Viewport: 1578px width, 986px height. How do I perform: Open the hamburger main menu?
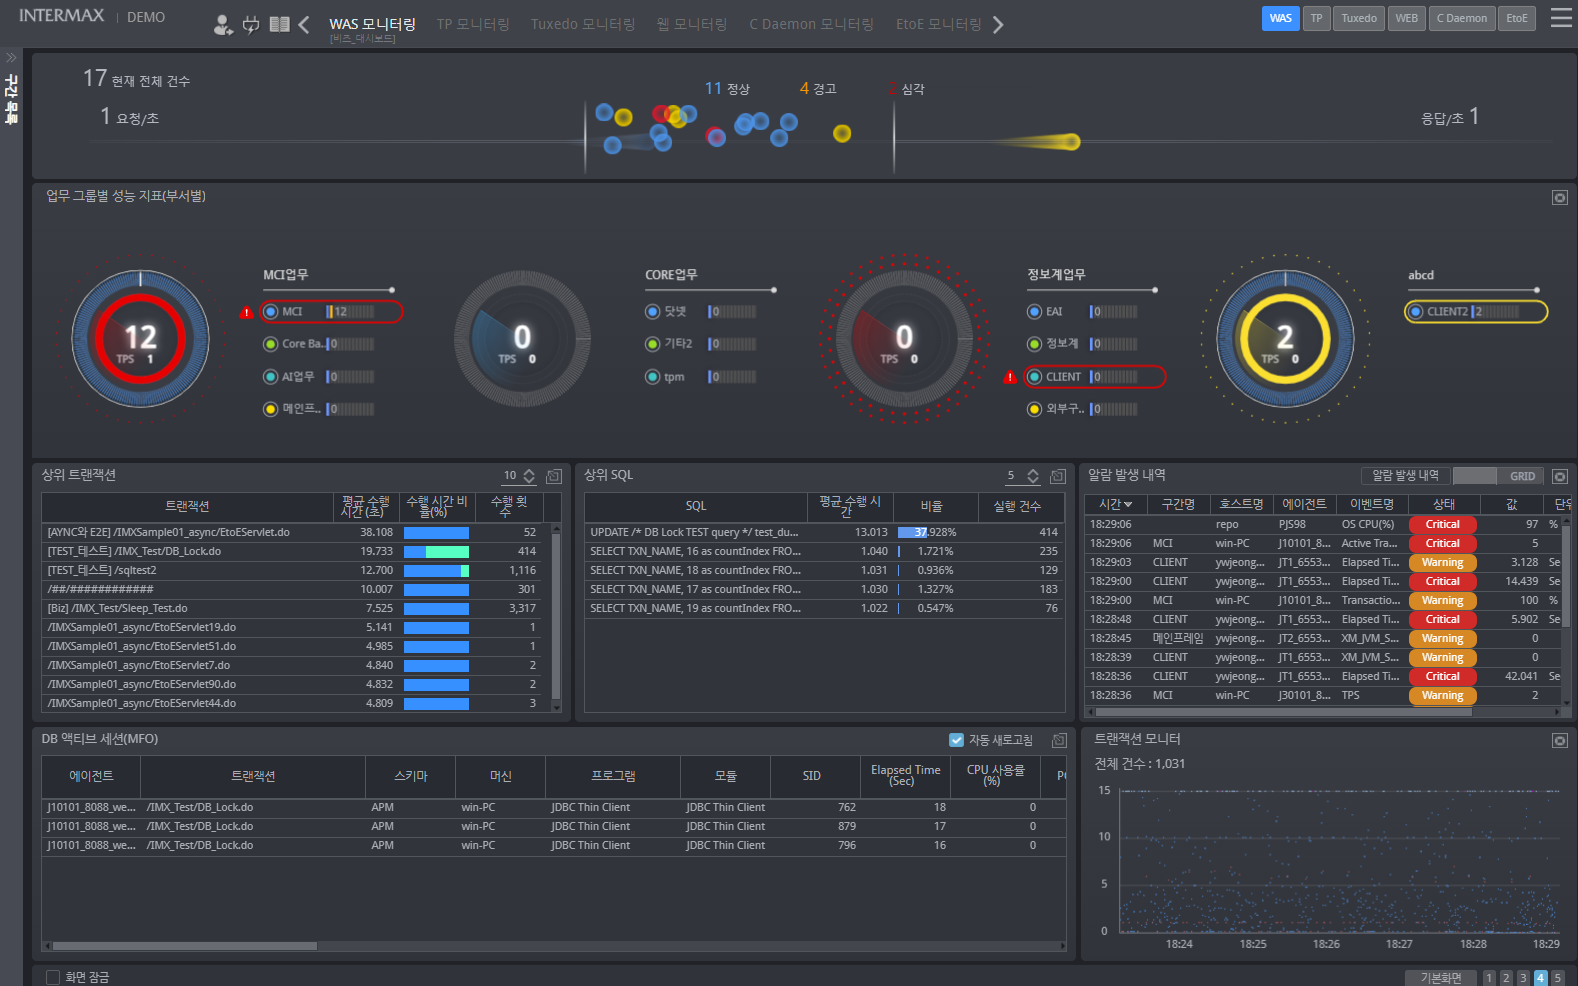(x=1561, y=18)
